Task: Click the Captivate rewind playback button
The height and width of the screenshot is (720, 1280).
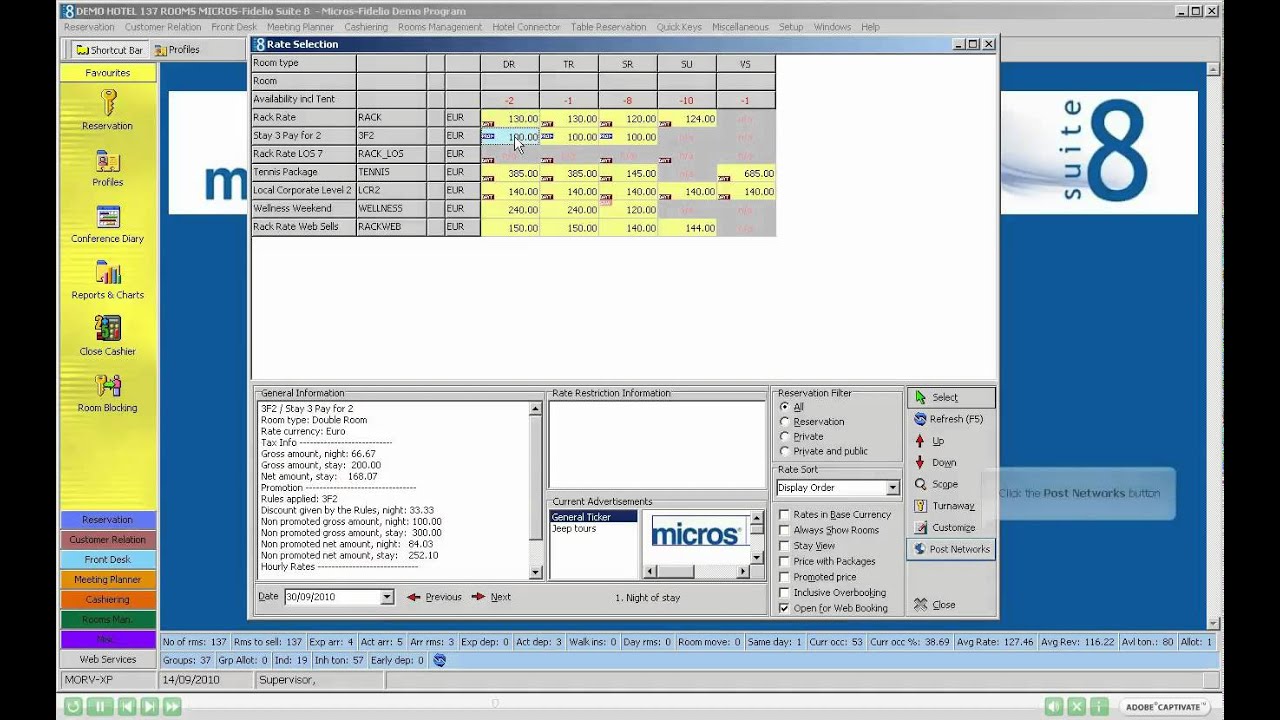Action: (73, 707)
